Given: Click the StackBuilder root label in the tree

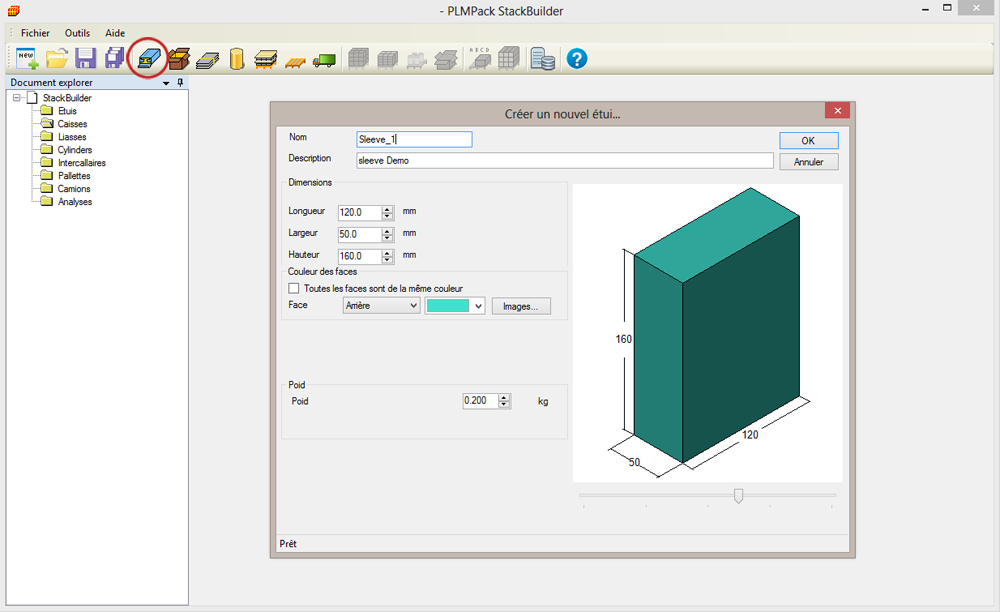Looking at the screenshot, I should coord(67,98).
